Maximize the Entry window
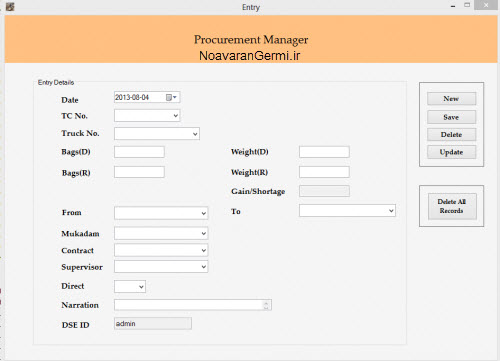The height and width of the screenshot is (361, 500). pyautogui.click(x=467, y=5)
